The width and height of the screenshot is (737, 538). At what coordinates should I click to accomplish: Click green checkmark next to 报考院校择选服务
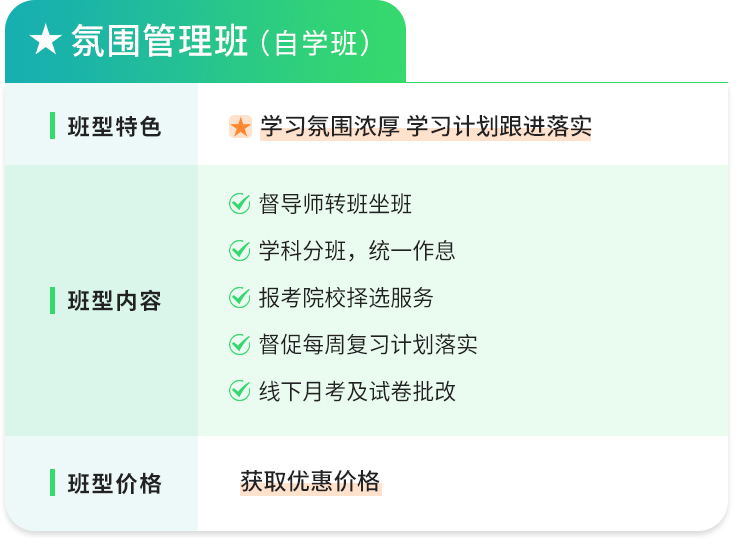pos(240,297)
